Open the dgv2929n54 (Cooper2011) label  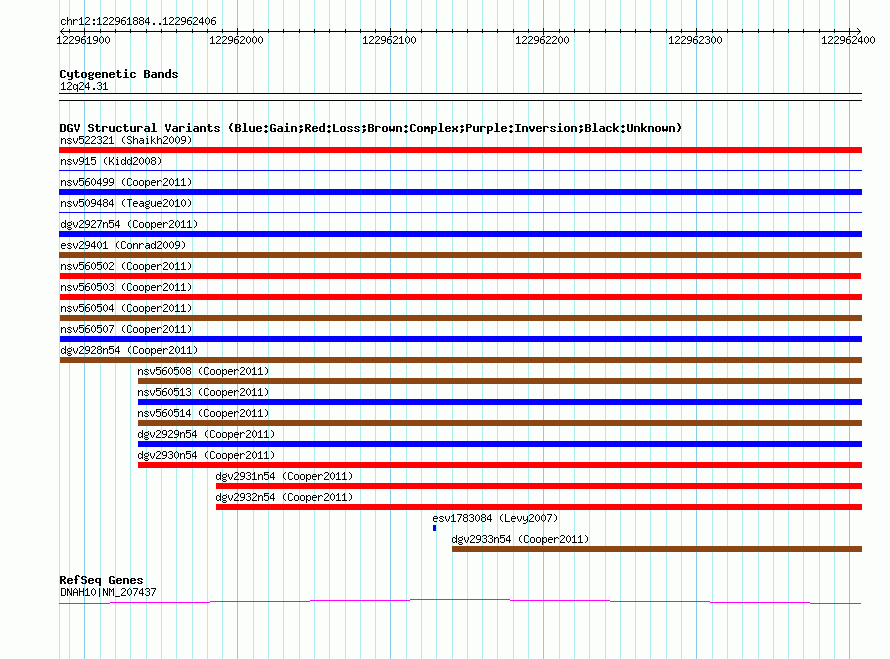point(206,434)
